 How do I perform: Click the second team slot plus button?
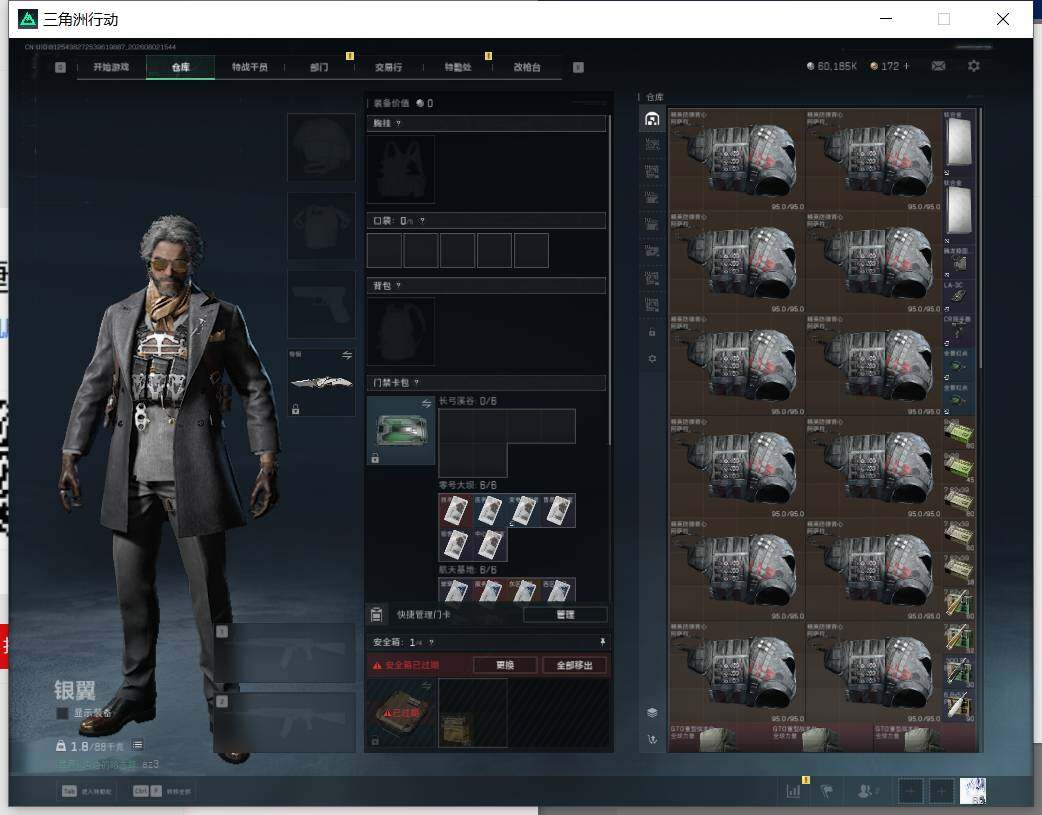pyautogui.click(x=941, y=791)
